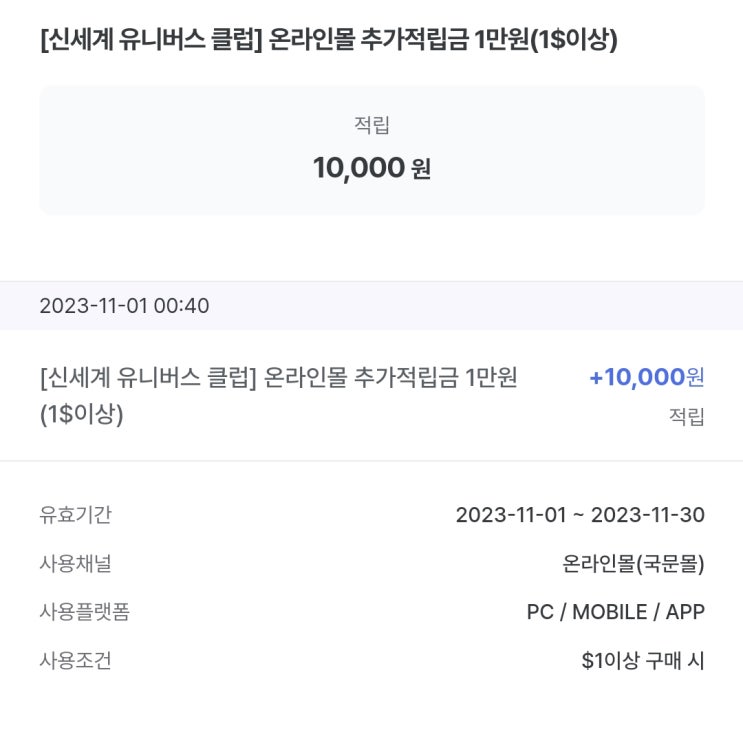Select APP in the platform list

click(685, 612)
